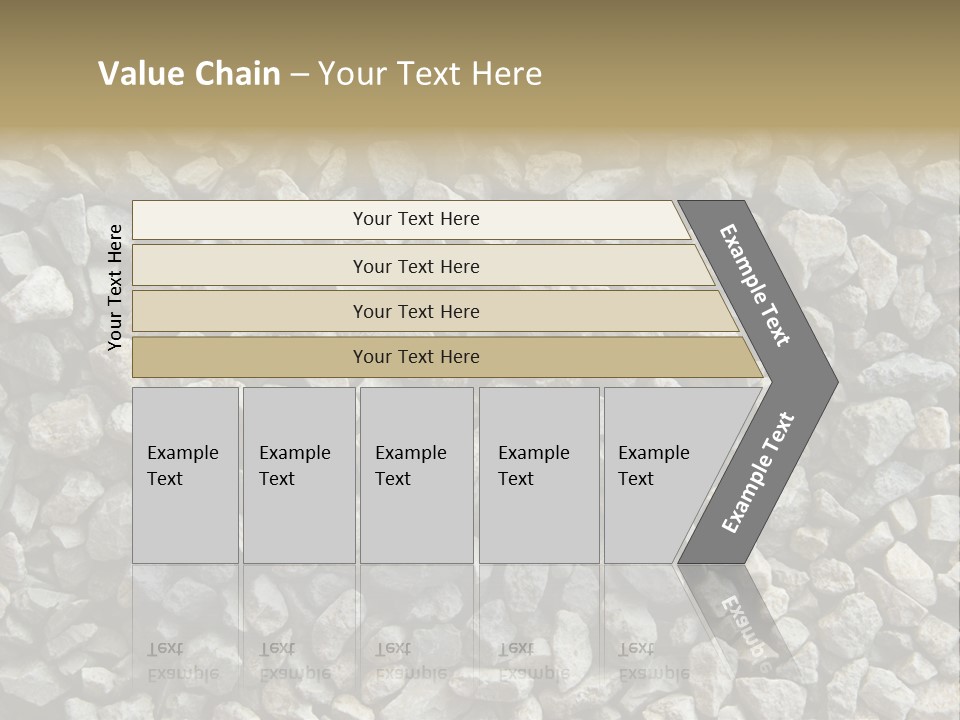Select the first 'Example Text' gray box
The image size is (960, 720).
pyautogui.click(x=184, y=474)
